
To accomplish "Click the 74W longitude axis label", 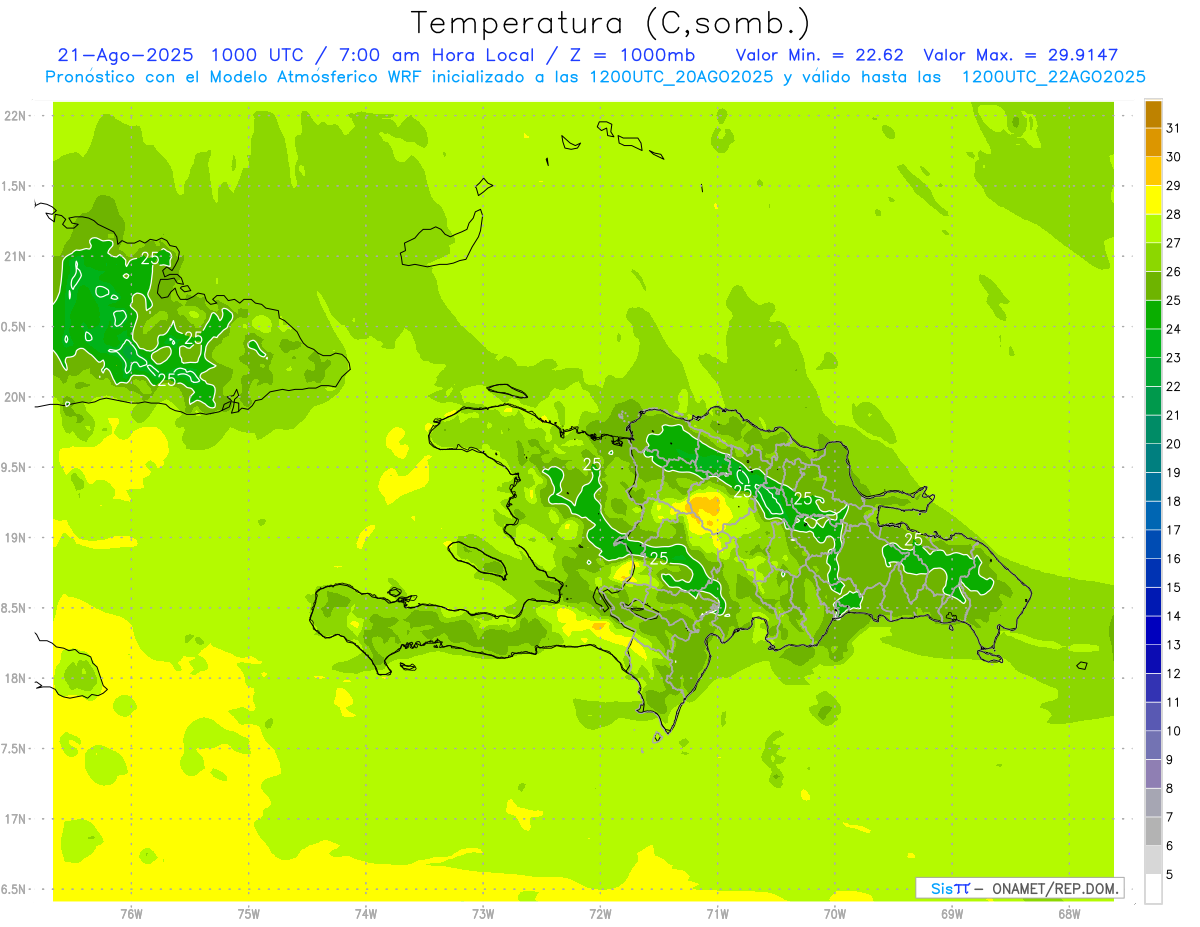I will click(x=366, y=913).
